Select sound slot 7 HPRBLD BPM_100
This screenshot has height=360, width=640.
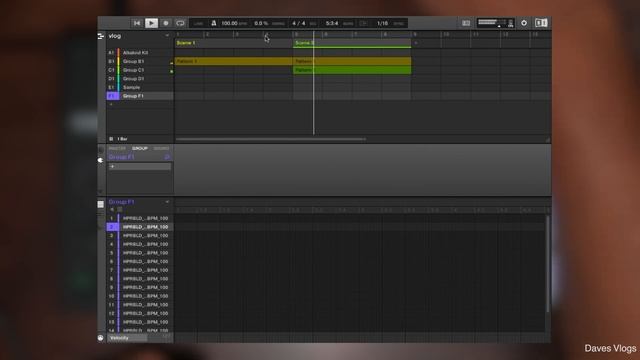(140, 270)
